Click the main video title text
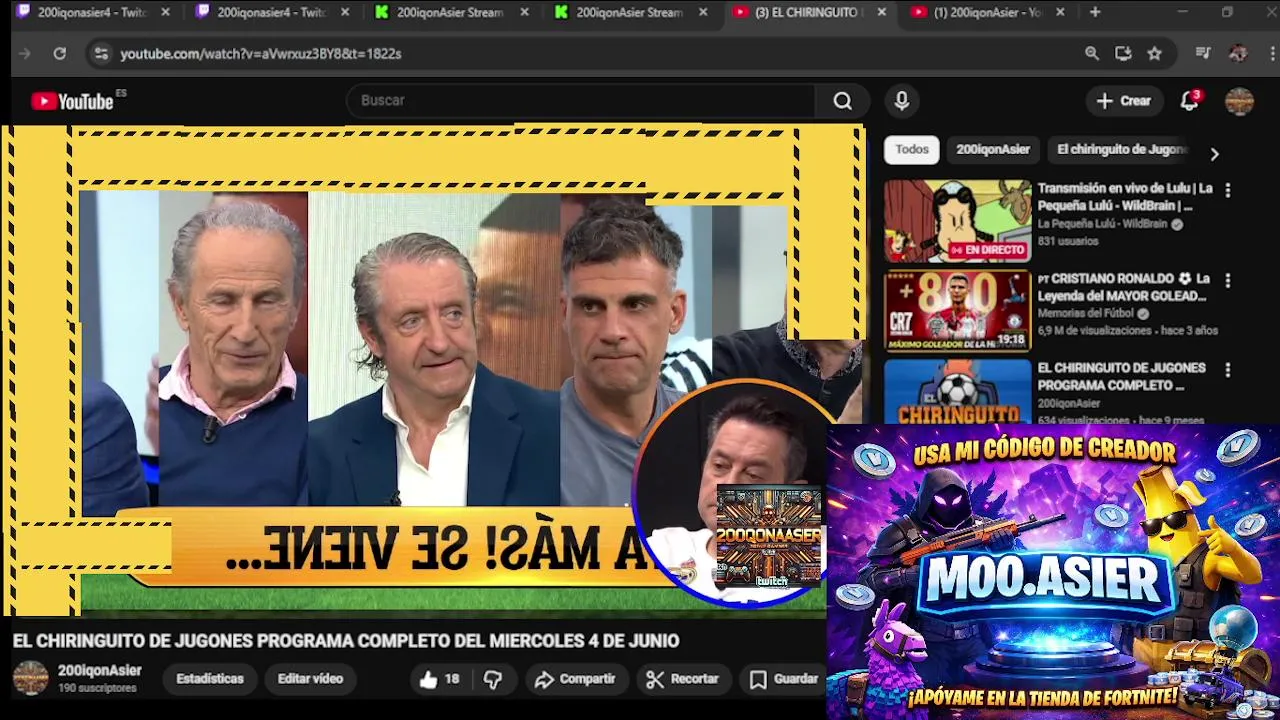1280x720 pixels. (x=346, y=641)
